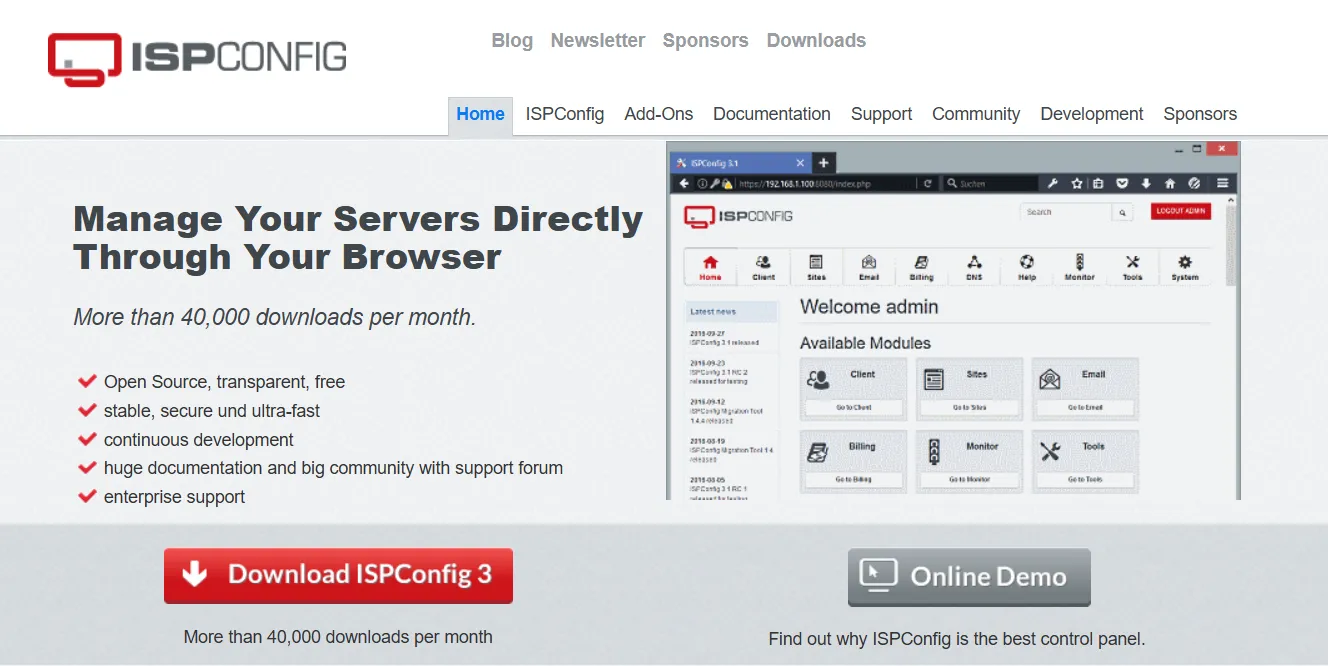Click the downloads arrow in embedded browser toolbar
Viewport: 1328px width, 666px height.
click(x=1146, y=184)
